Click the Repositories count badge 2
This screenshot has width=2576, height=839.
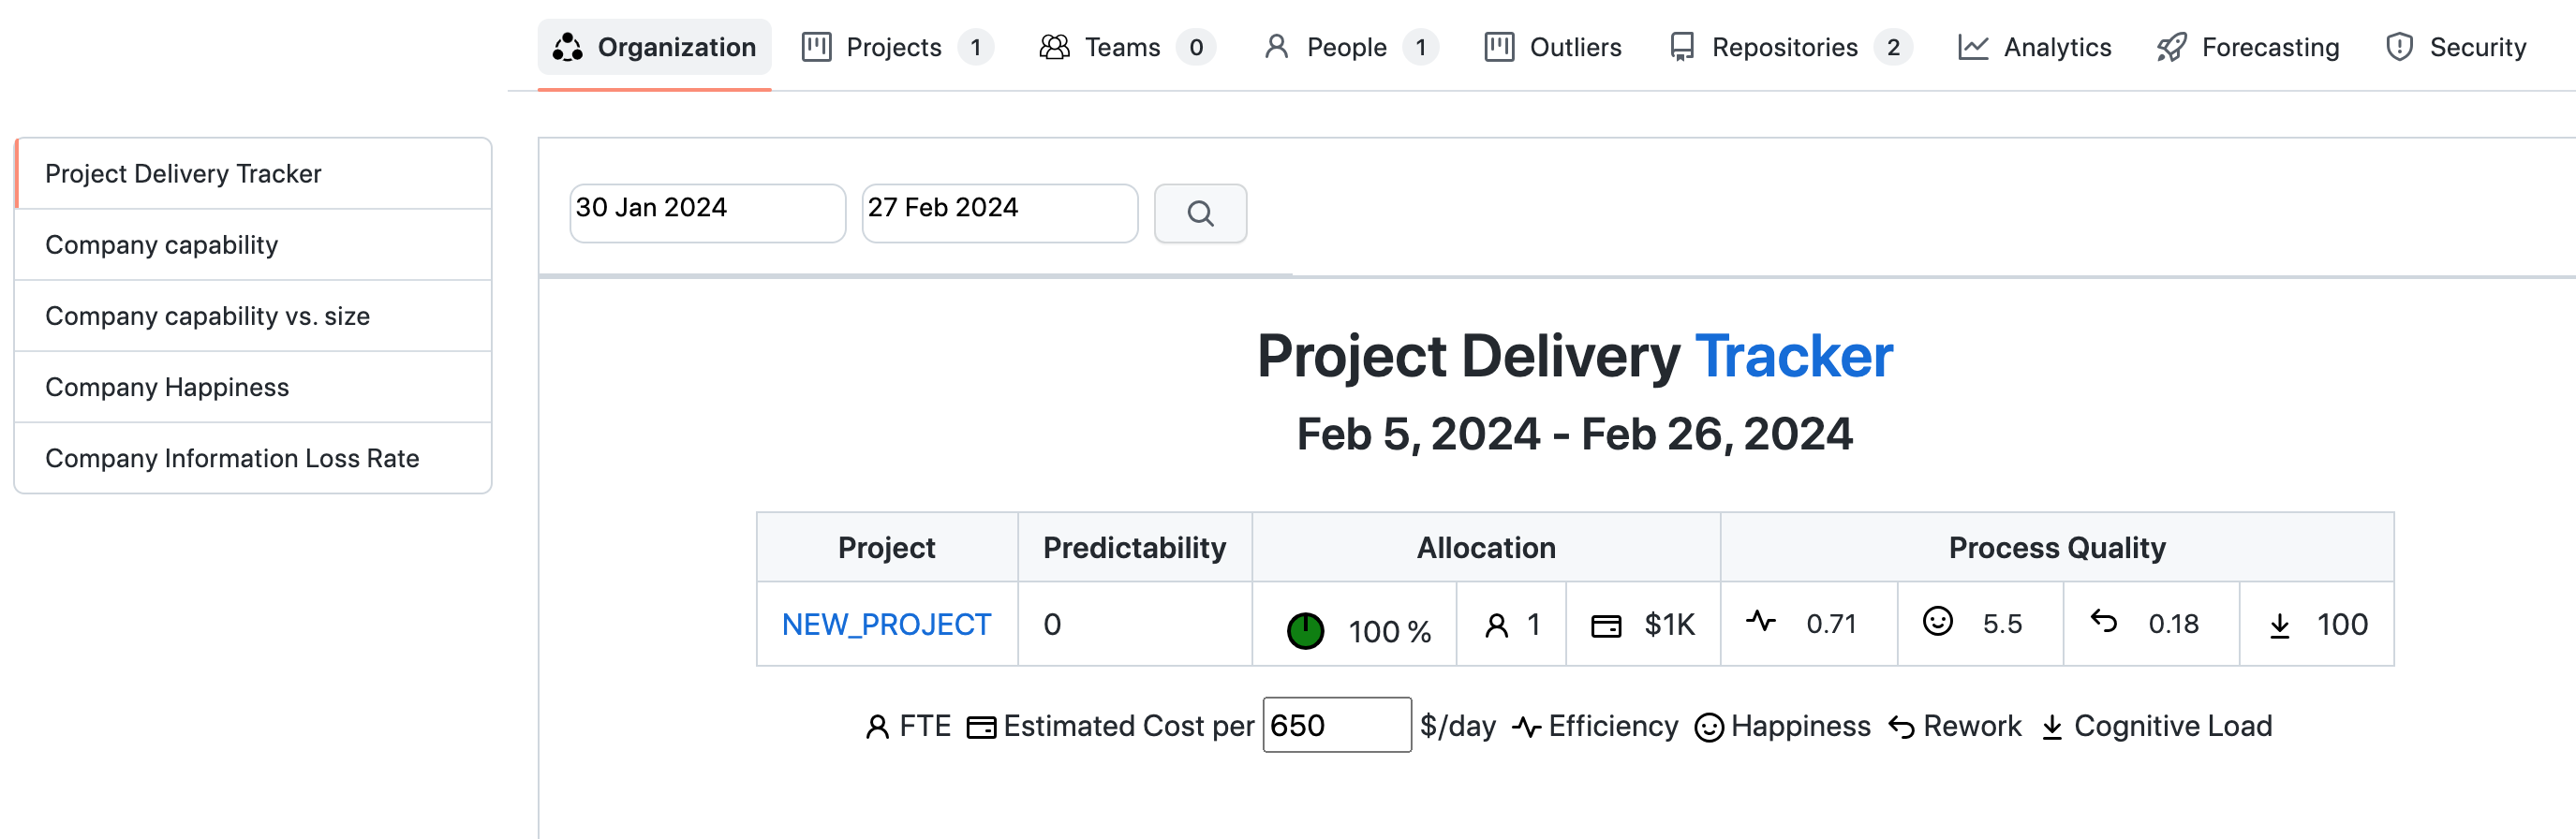[1892, 47]
